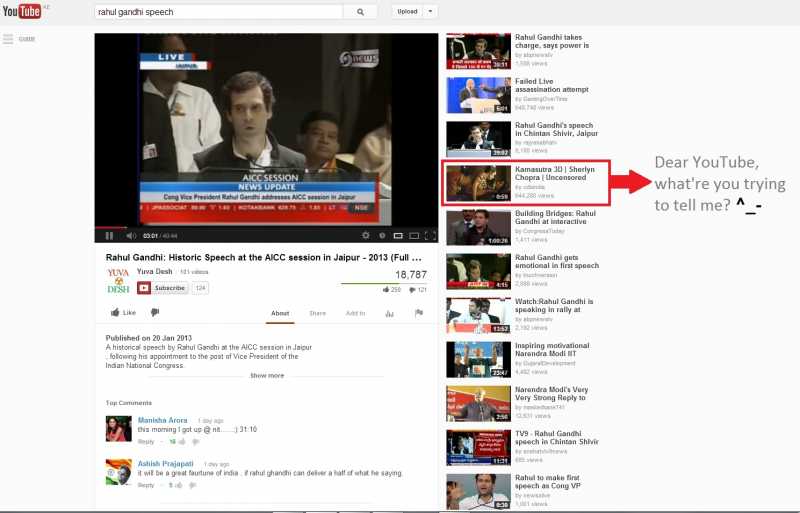The height and width of the screenshot is (513, 800).
Task: Click the Watch Later clock icon
Action: coord(382,235)
